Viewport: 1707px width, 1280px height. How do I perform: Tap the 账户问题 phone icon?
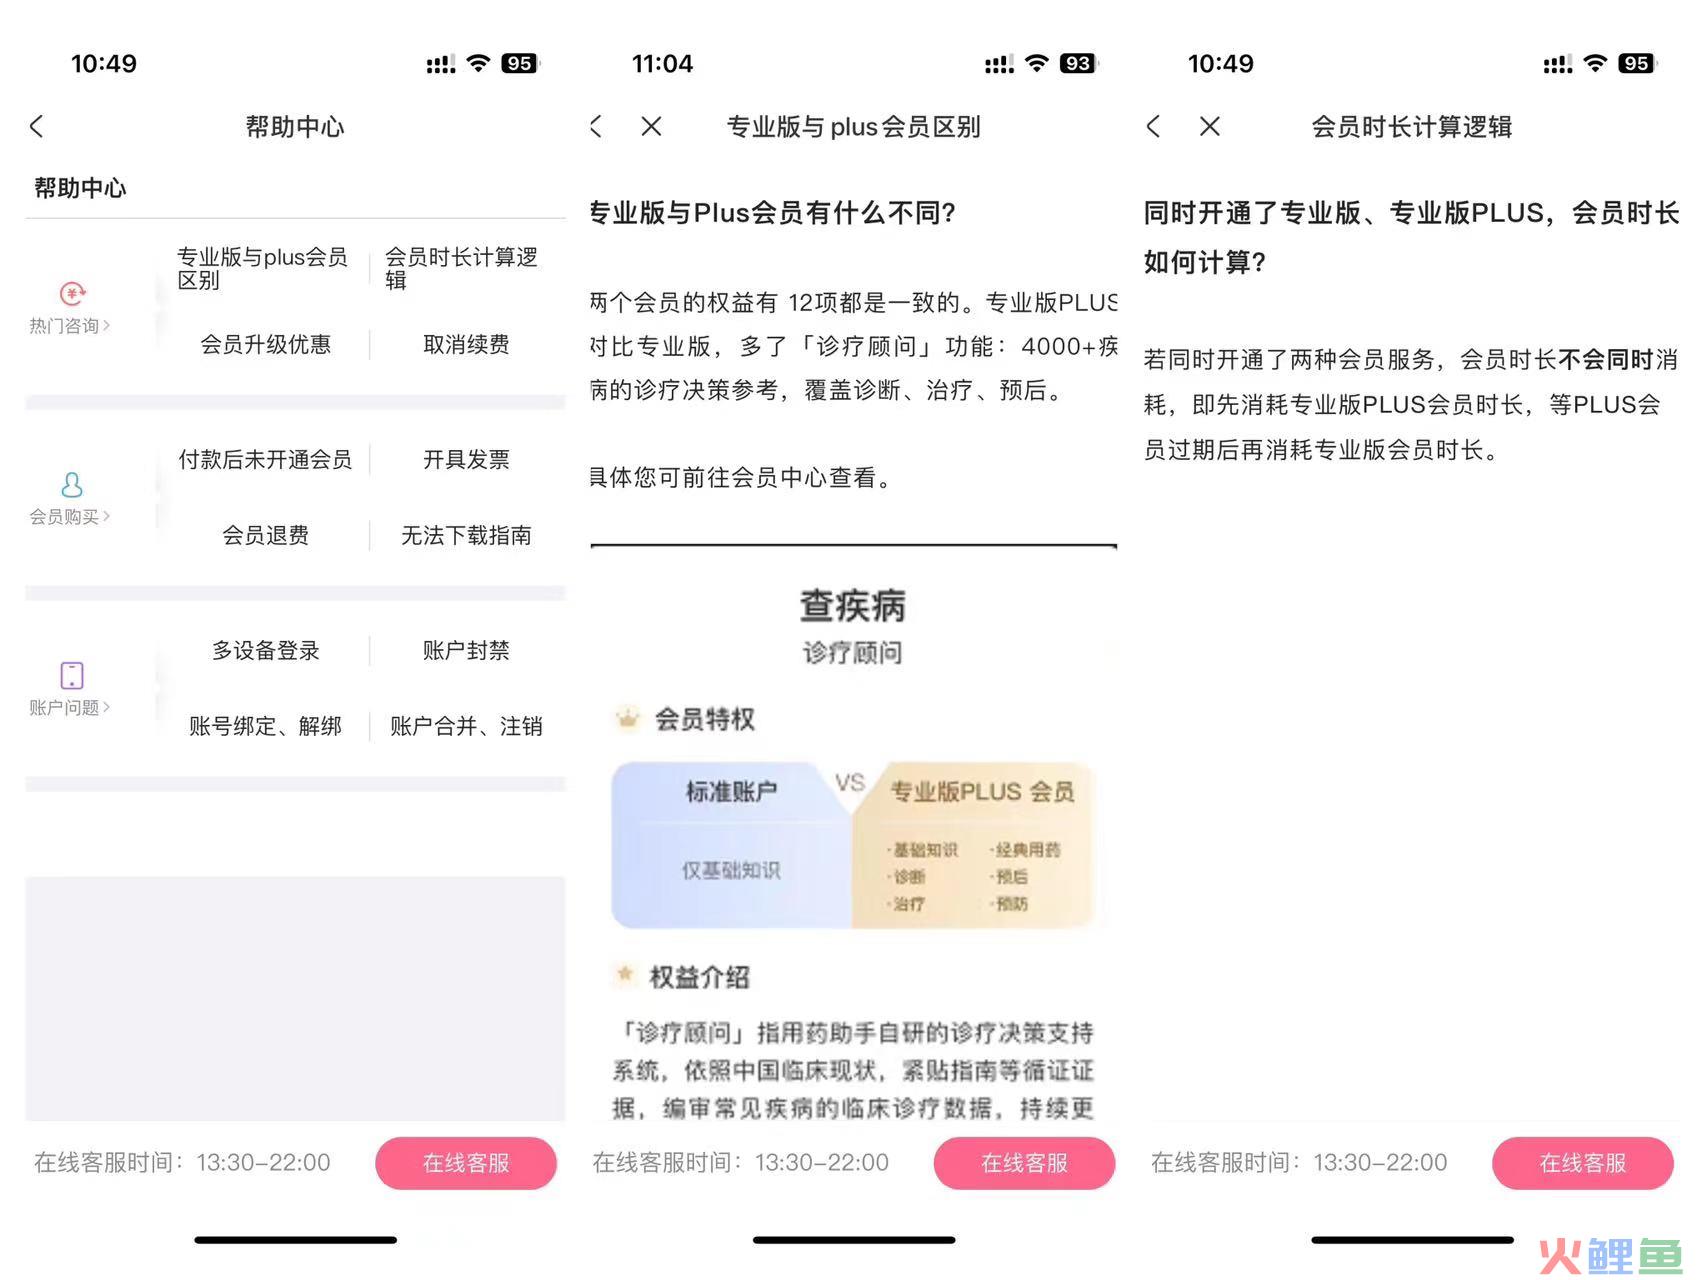click(72, 675)
